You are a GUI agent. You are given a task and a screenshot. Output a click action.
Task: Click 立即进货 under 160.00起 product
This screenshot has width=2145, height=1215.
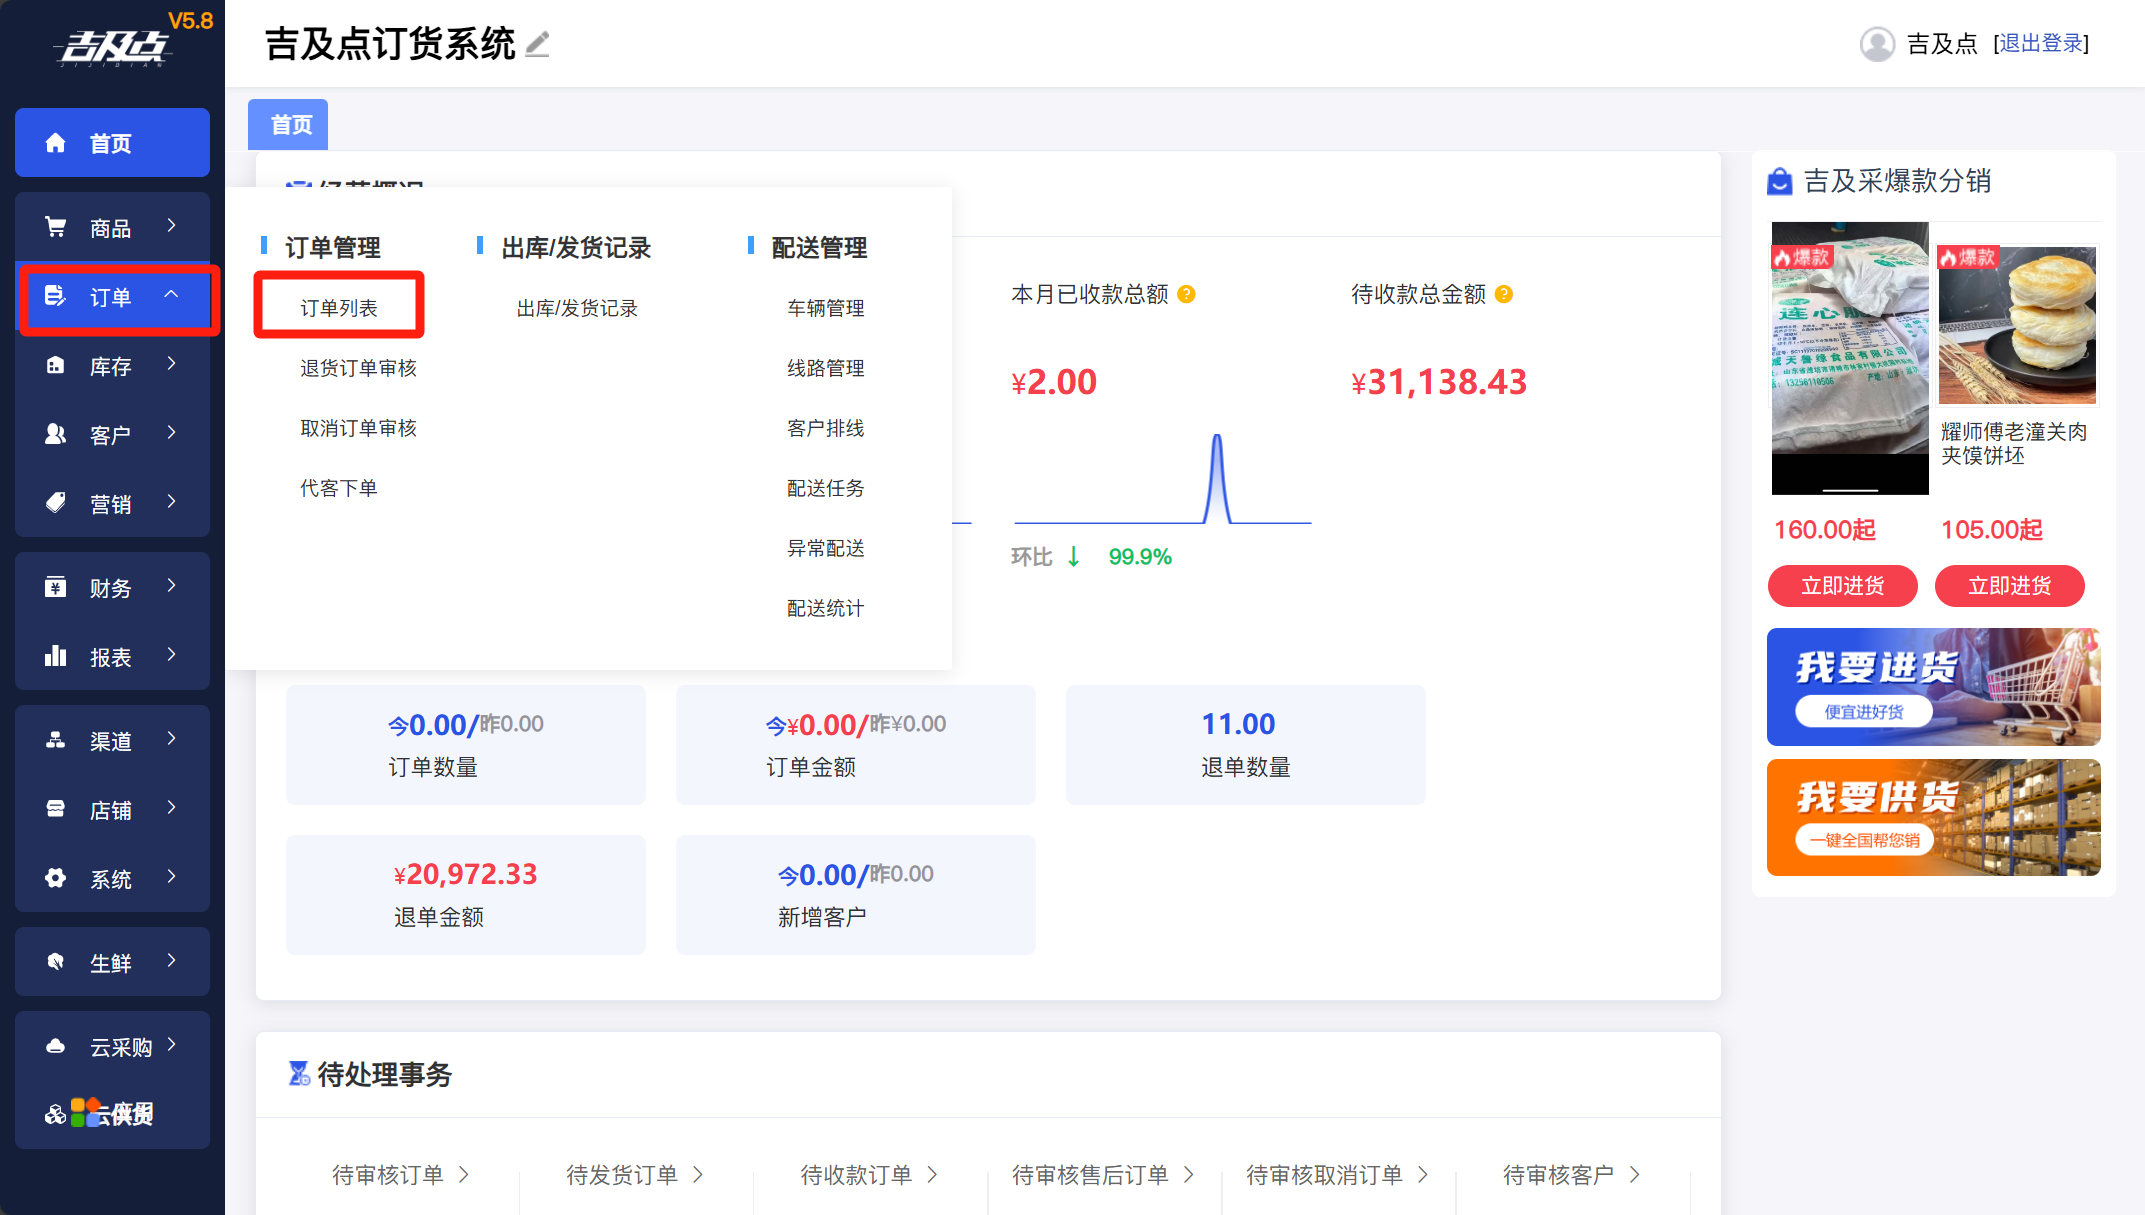[x=1842, y=586]
